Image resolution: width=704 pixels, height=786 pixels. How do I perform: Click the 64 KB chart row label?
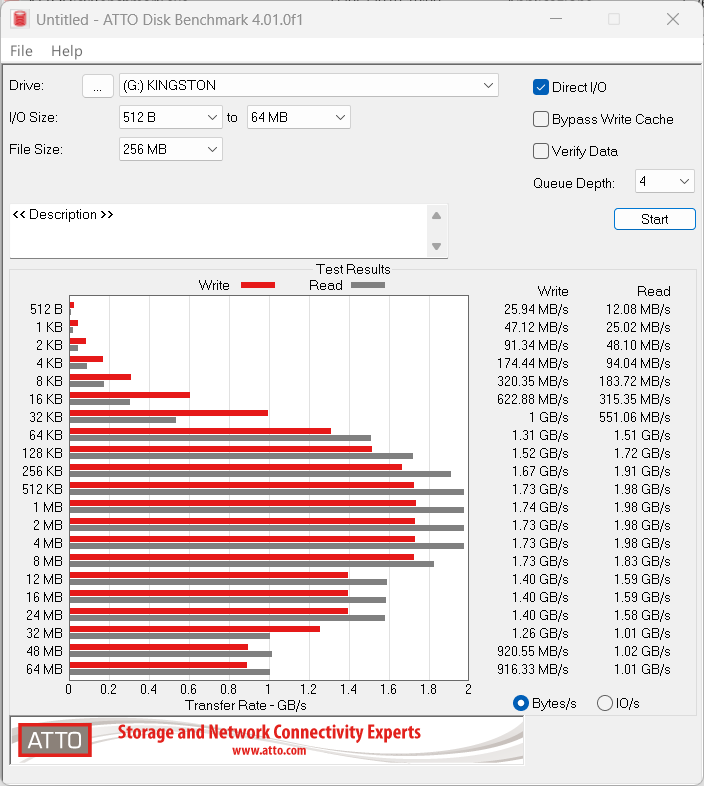pos(46,436)
